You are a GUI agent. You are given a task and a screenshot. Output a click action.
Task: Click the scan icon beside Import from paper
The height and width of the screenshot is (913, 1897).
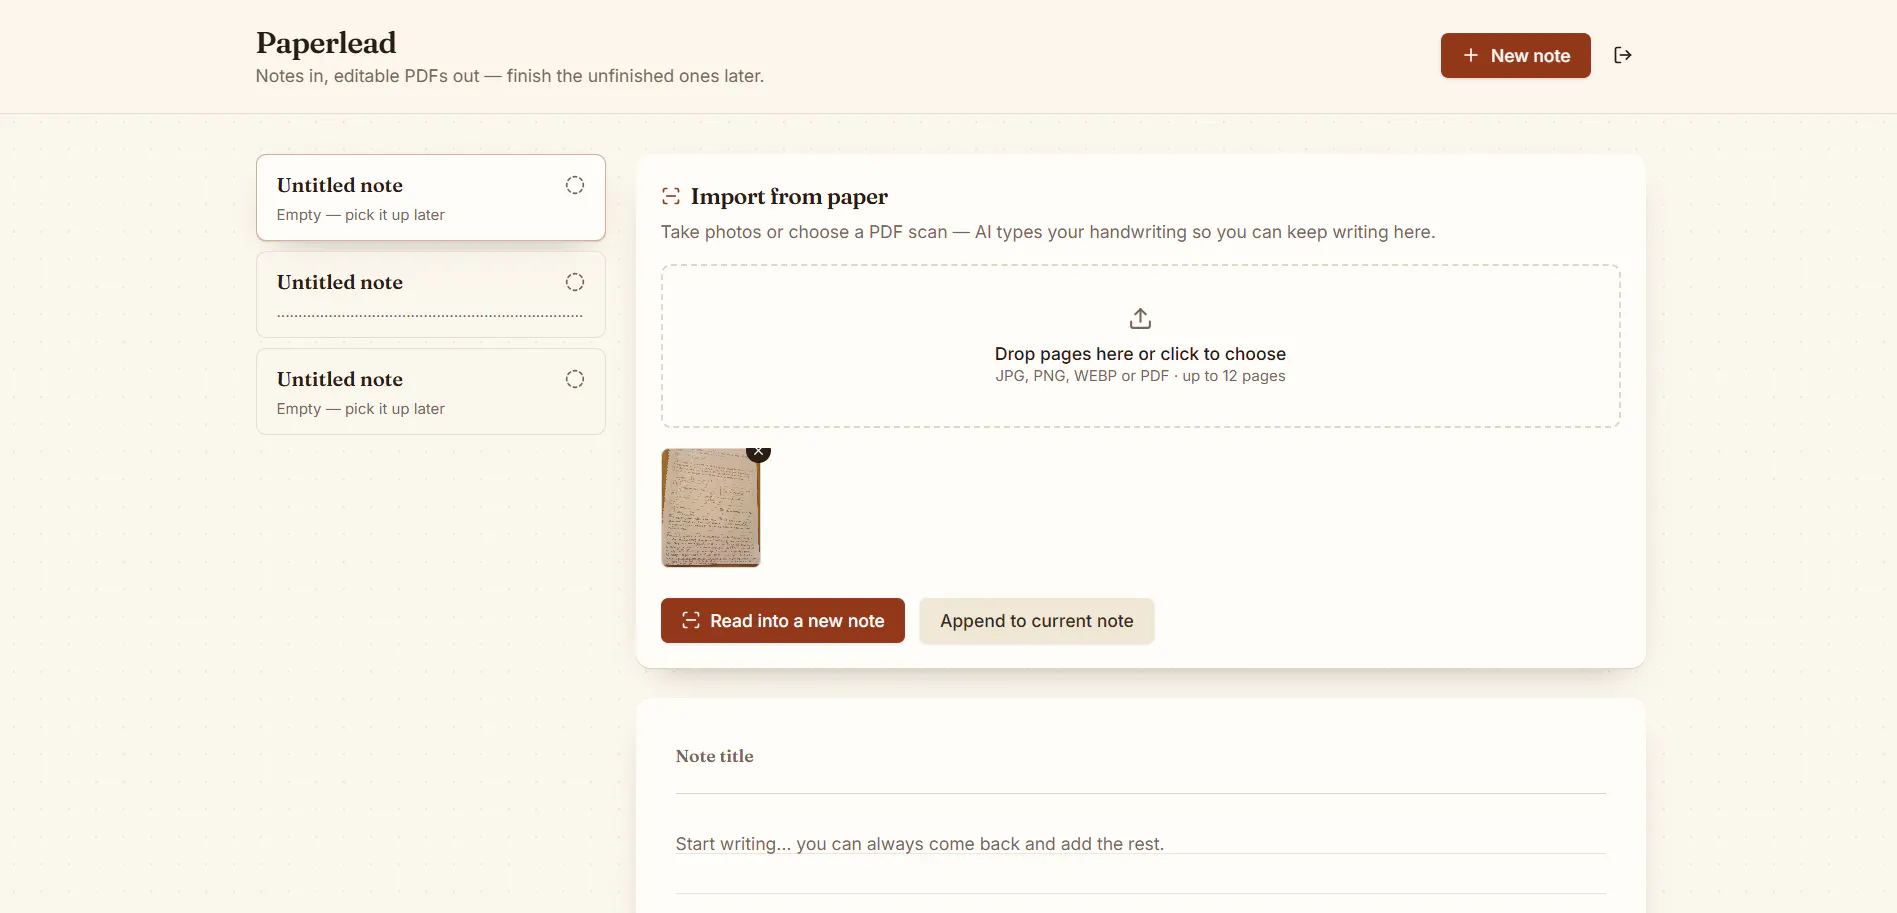tap(671, 196)
